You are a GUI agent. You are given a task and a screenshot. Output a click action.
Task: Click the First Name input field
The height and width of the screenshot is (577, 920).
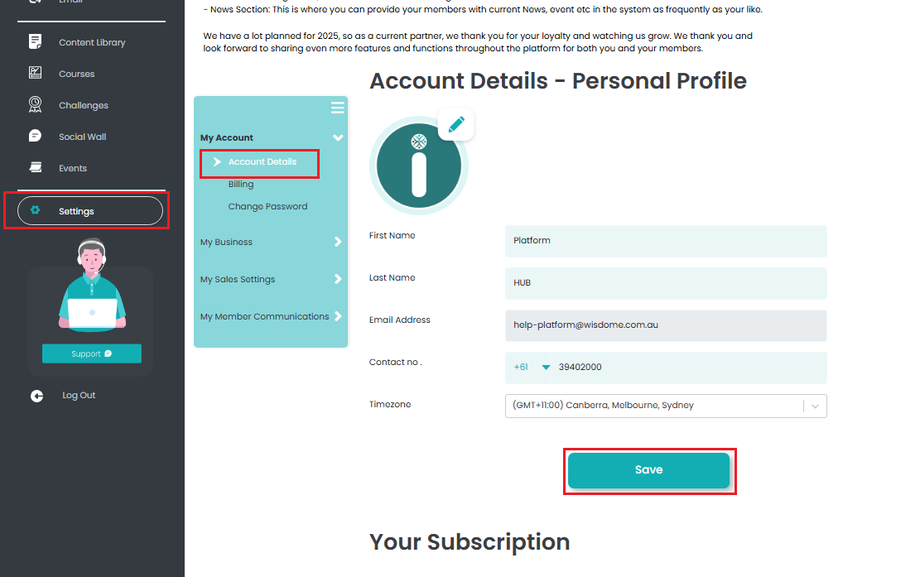665,241
